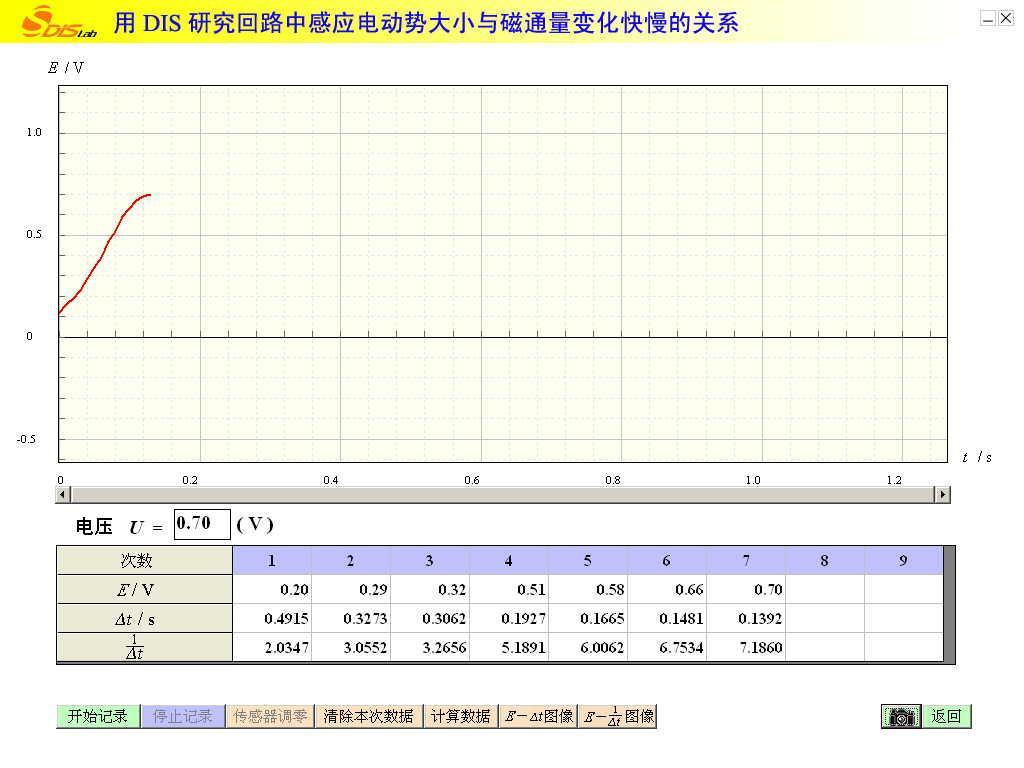Close the DIS experiment window
The width and height of the screenshot is (1024, 768).
tap(1006, 18)
